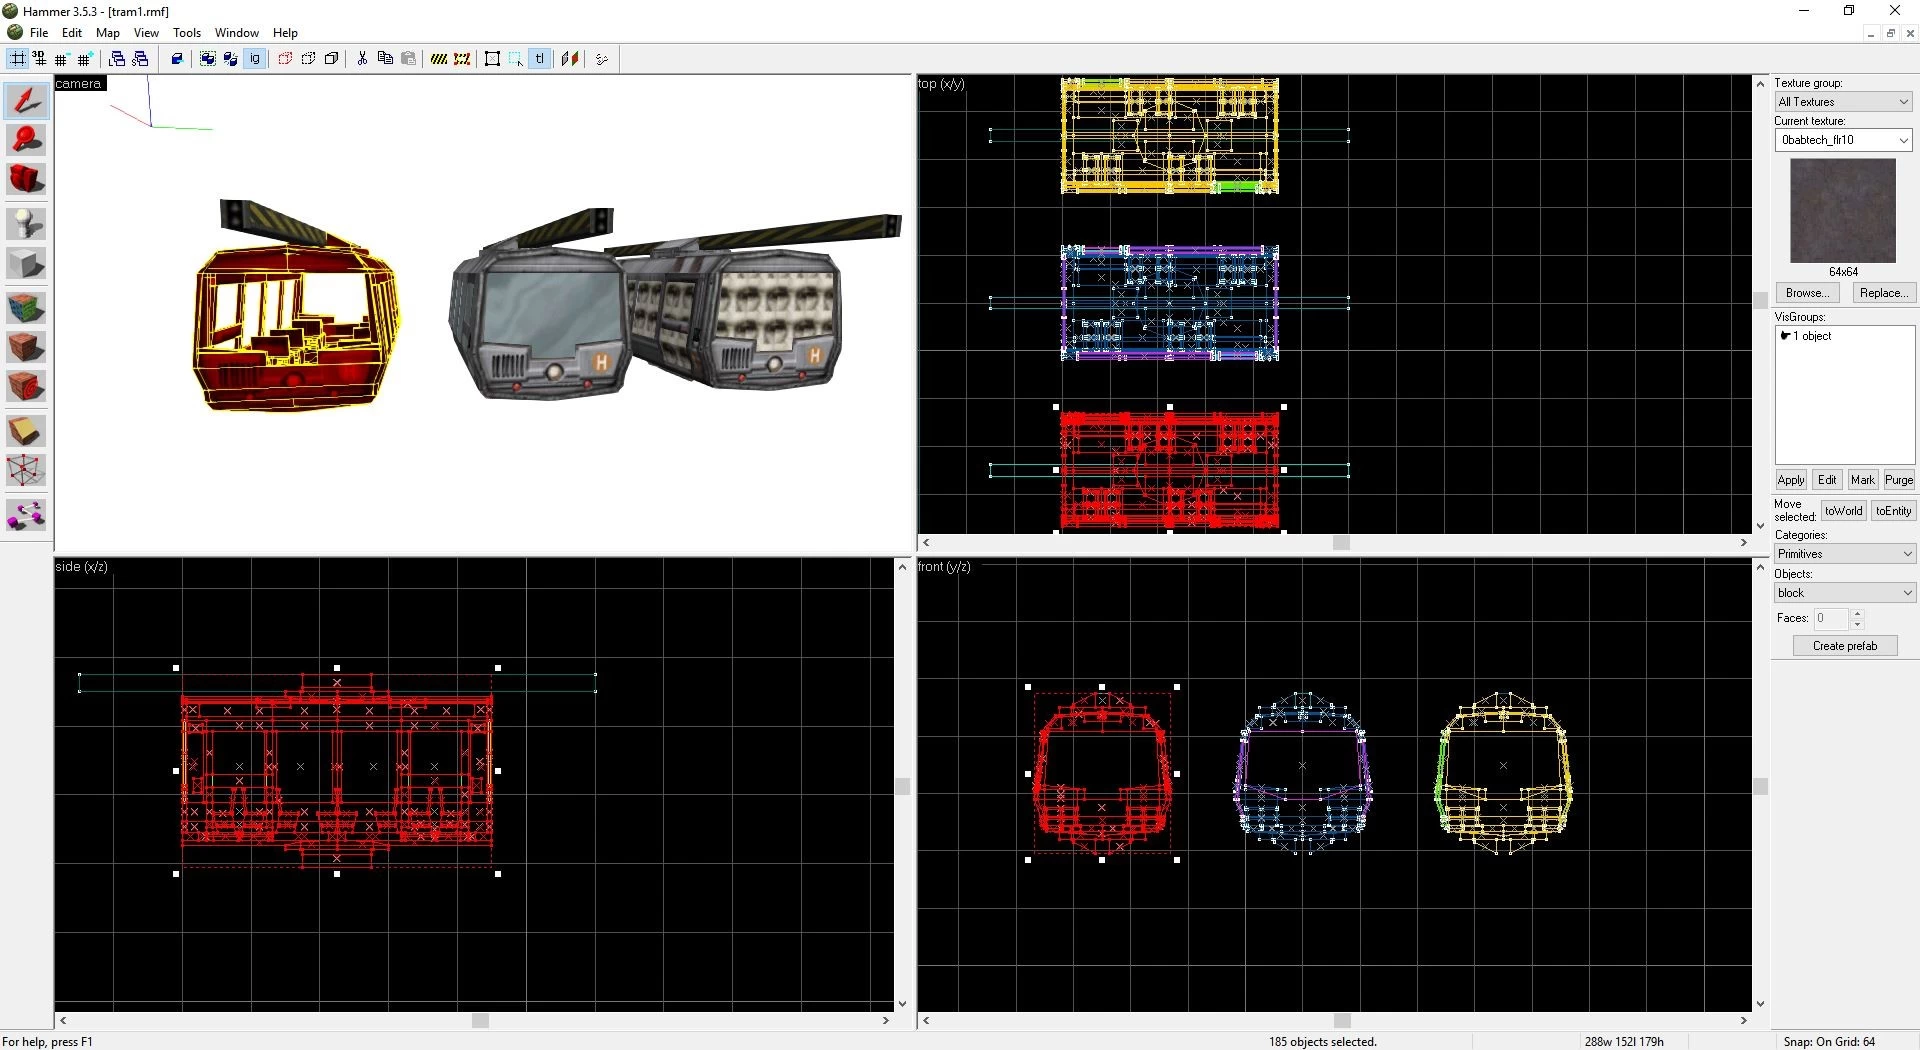
Task: Click the Browse... texture button
Action: click(x=1807, y=293)
